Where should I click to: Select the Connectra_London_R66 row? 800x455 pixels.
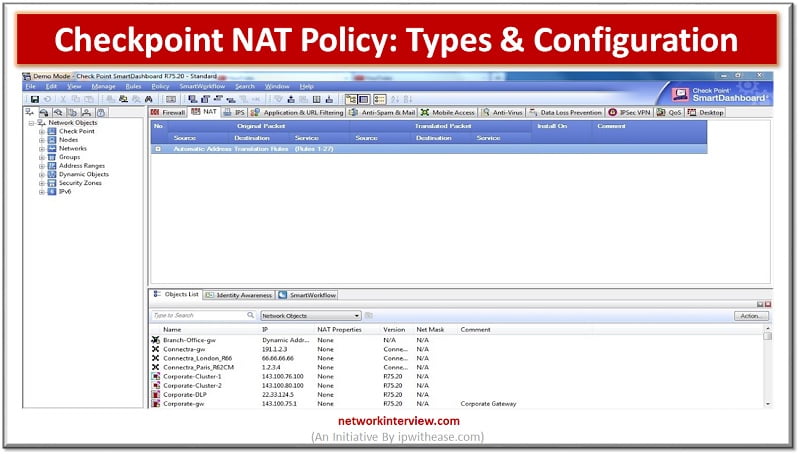coord(458,358)
